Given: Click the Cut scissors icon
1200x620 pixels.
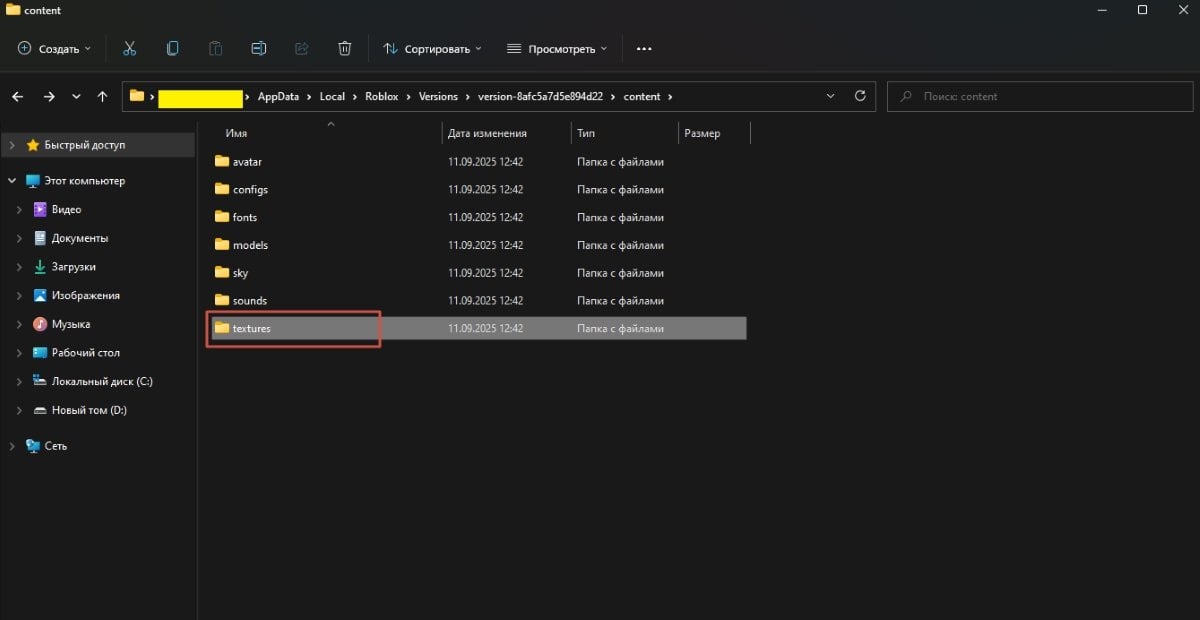Looking at the screenshot, I should point(130,48).
